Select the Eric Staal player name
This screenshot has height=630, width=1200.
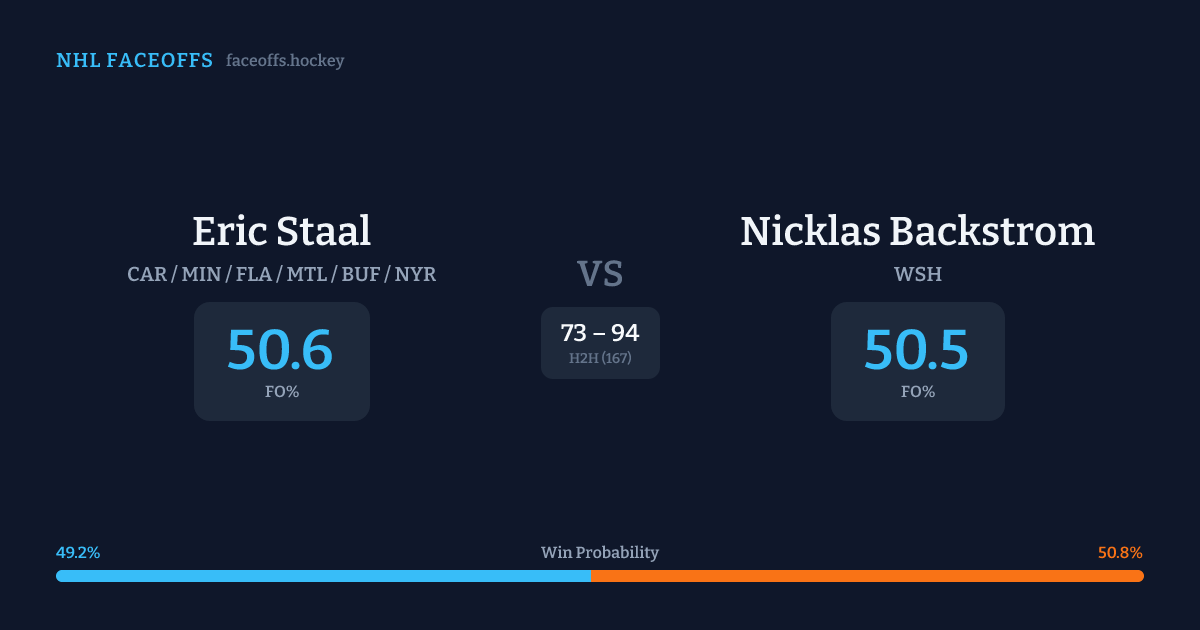(281, 231)
